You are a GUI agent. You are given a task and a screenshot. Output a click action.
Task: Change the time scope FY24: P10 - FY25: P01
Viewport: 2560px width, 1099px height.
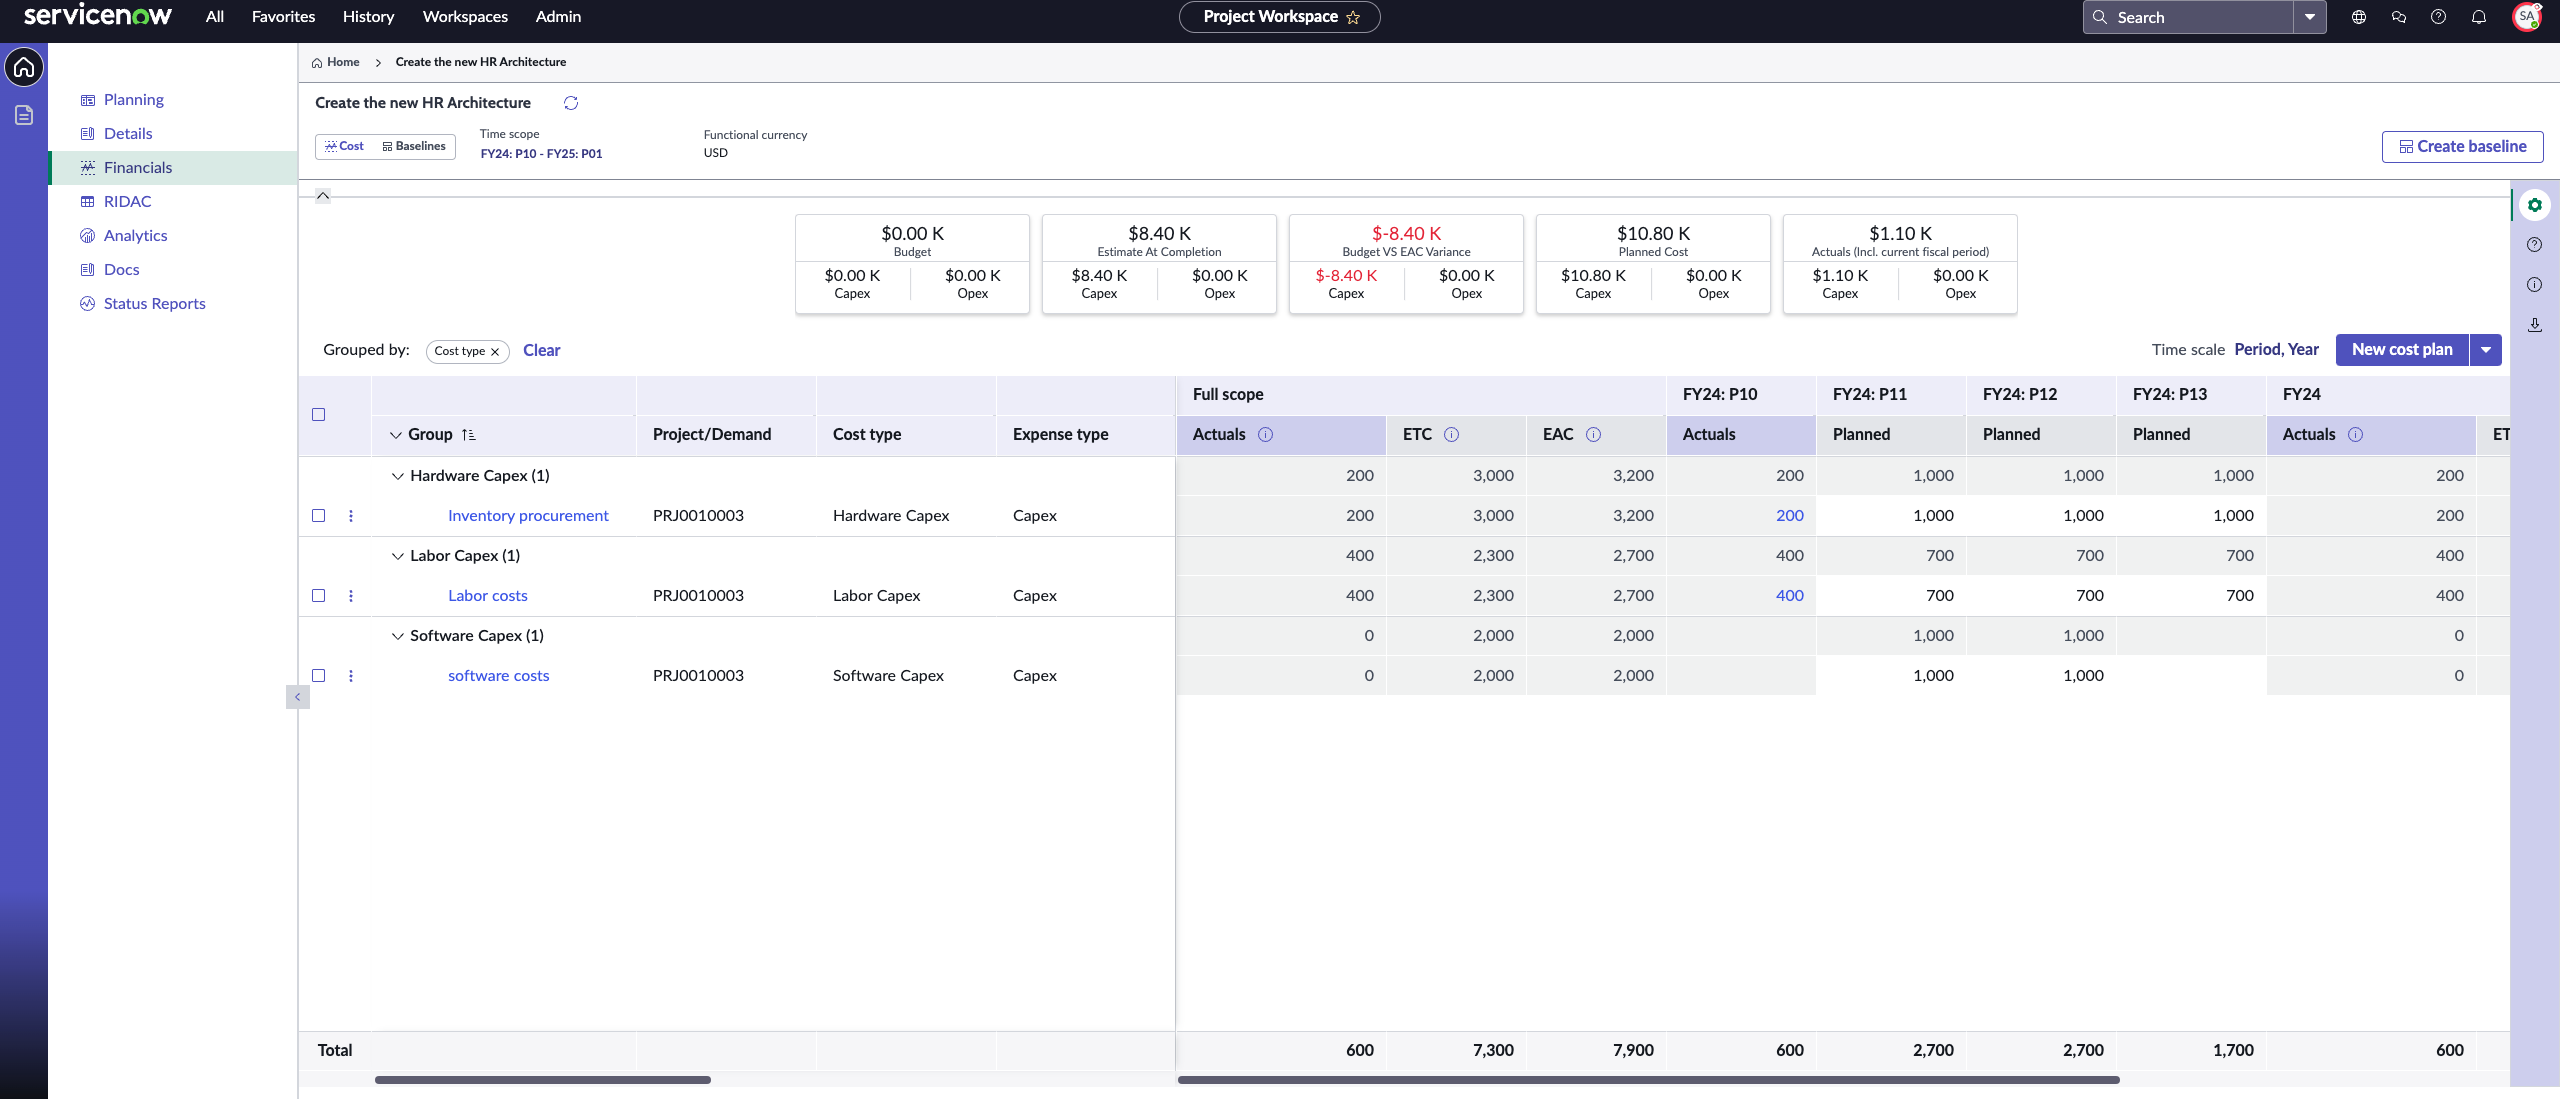(541, 154)
